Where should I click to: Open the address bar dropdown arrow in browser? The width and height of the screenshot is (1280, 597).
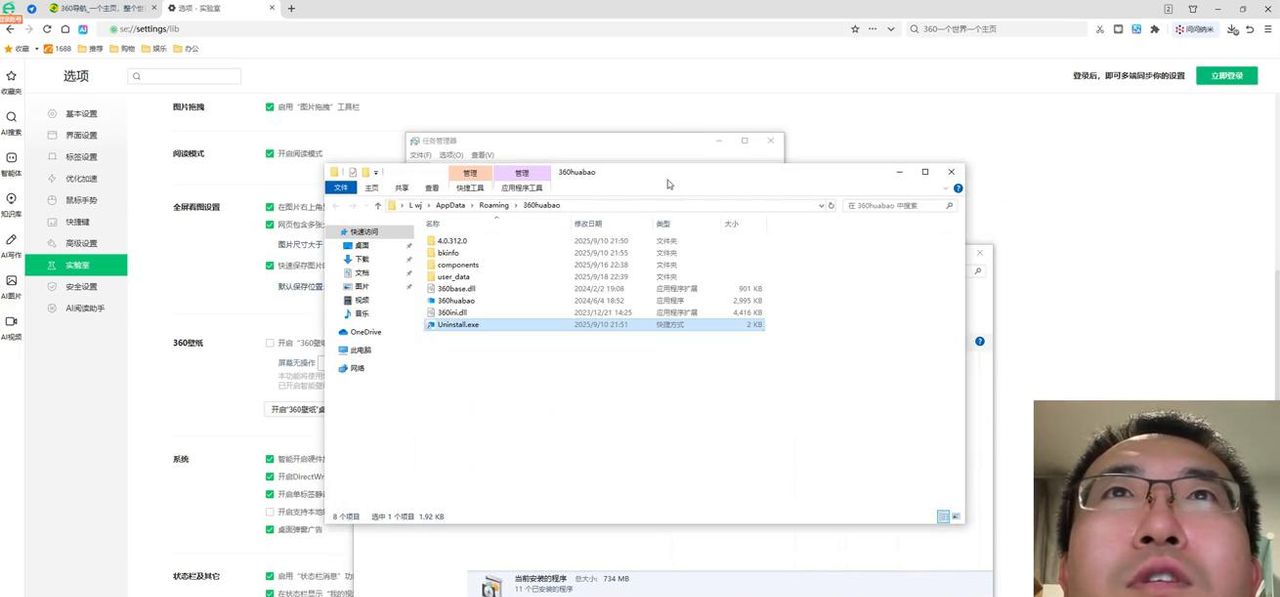[x=891, y=29]
